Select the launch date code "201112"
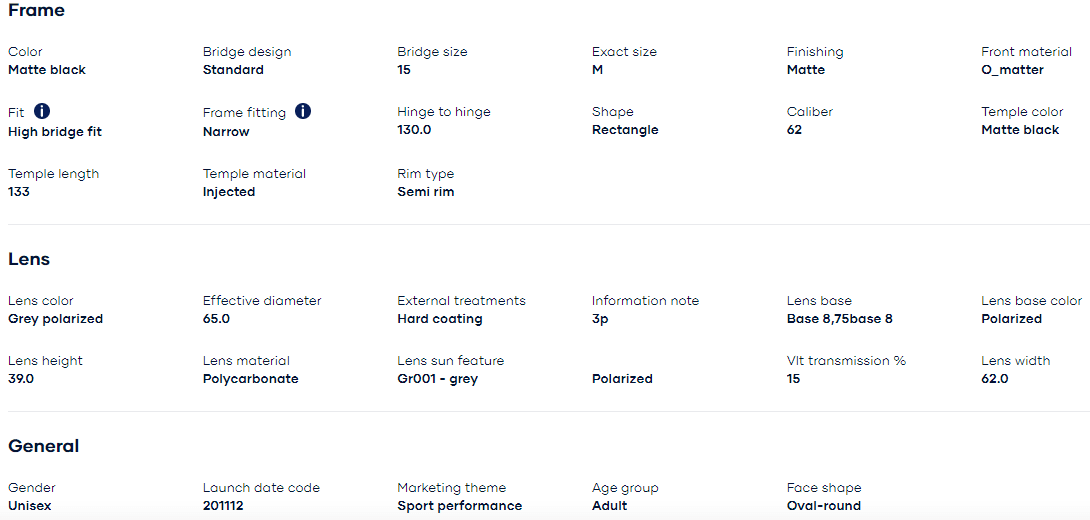The height and width of the screenshot is (520, 1090). coord(223,506)
